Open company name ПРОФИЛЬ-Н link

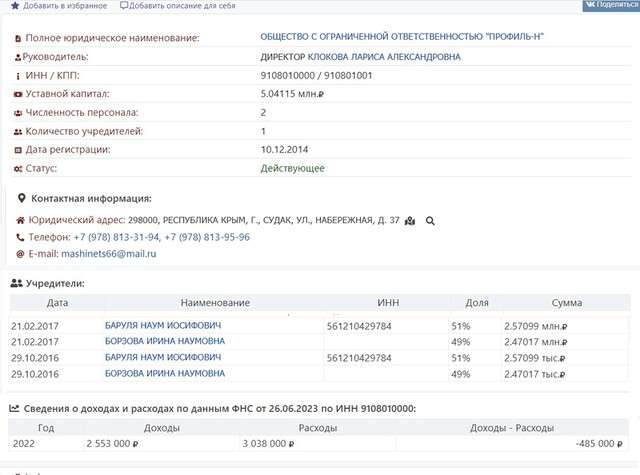click(x=409, y=37)
